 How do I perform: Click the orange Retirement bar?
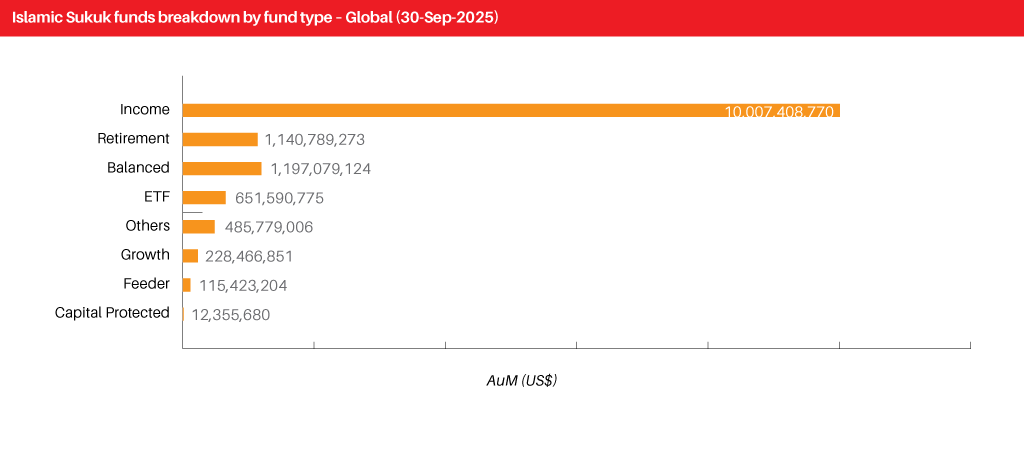[x=220, y=139]
